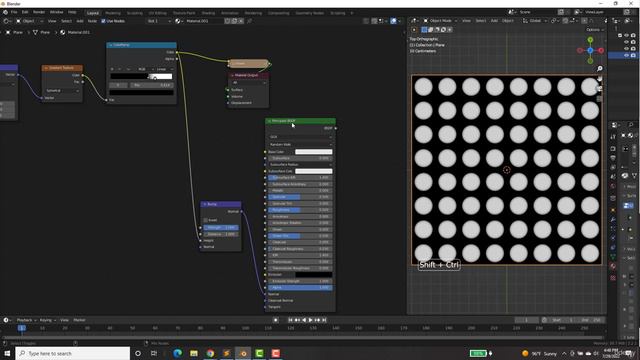Open the Render properties tab icon
Viewport: 640px width, 360px height.
613,149
